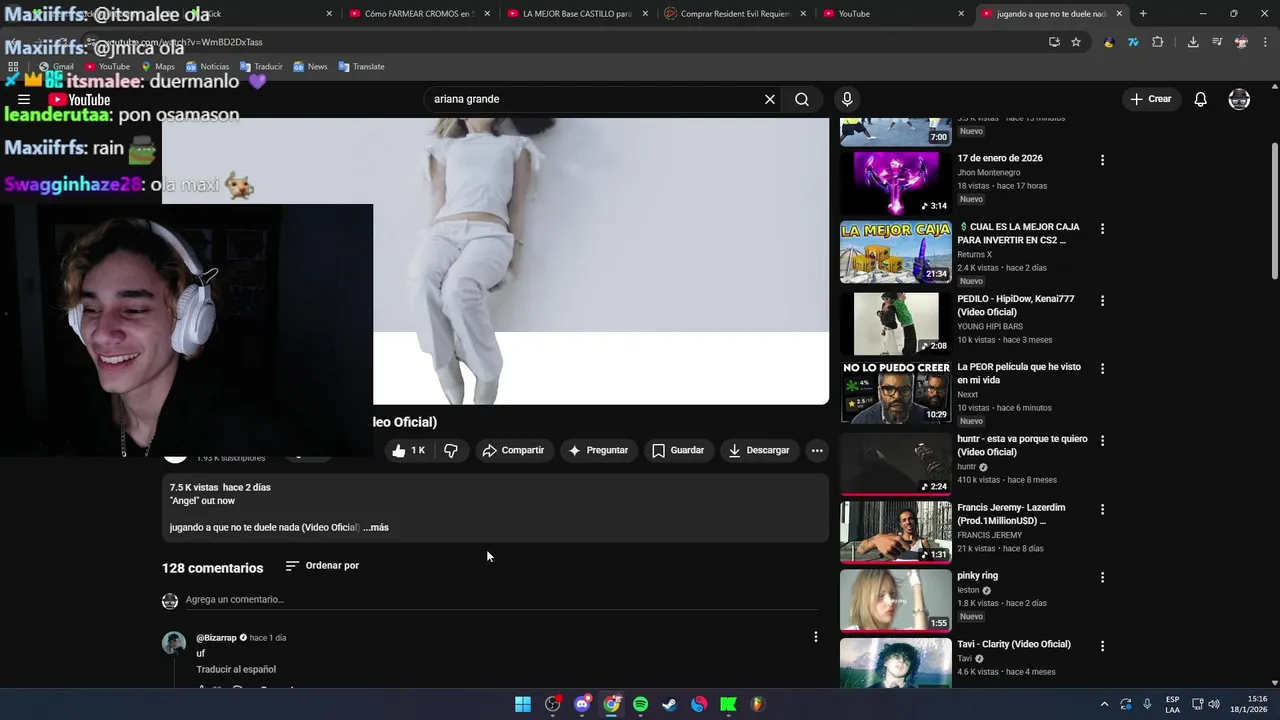Open Discord from the taskbar

click(x=582, y=704)
